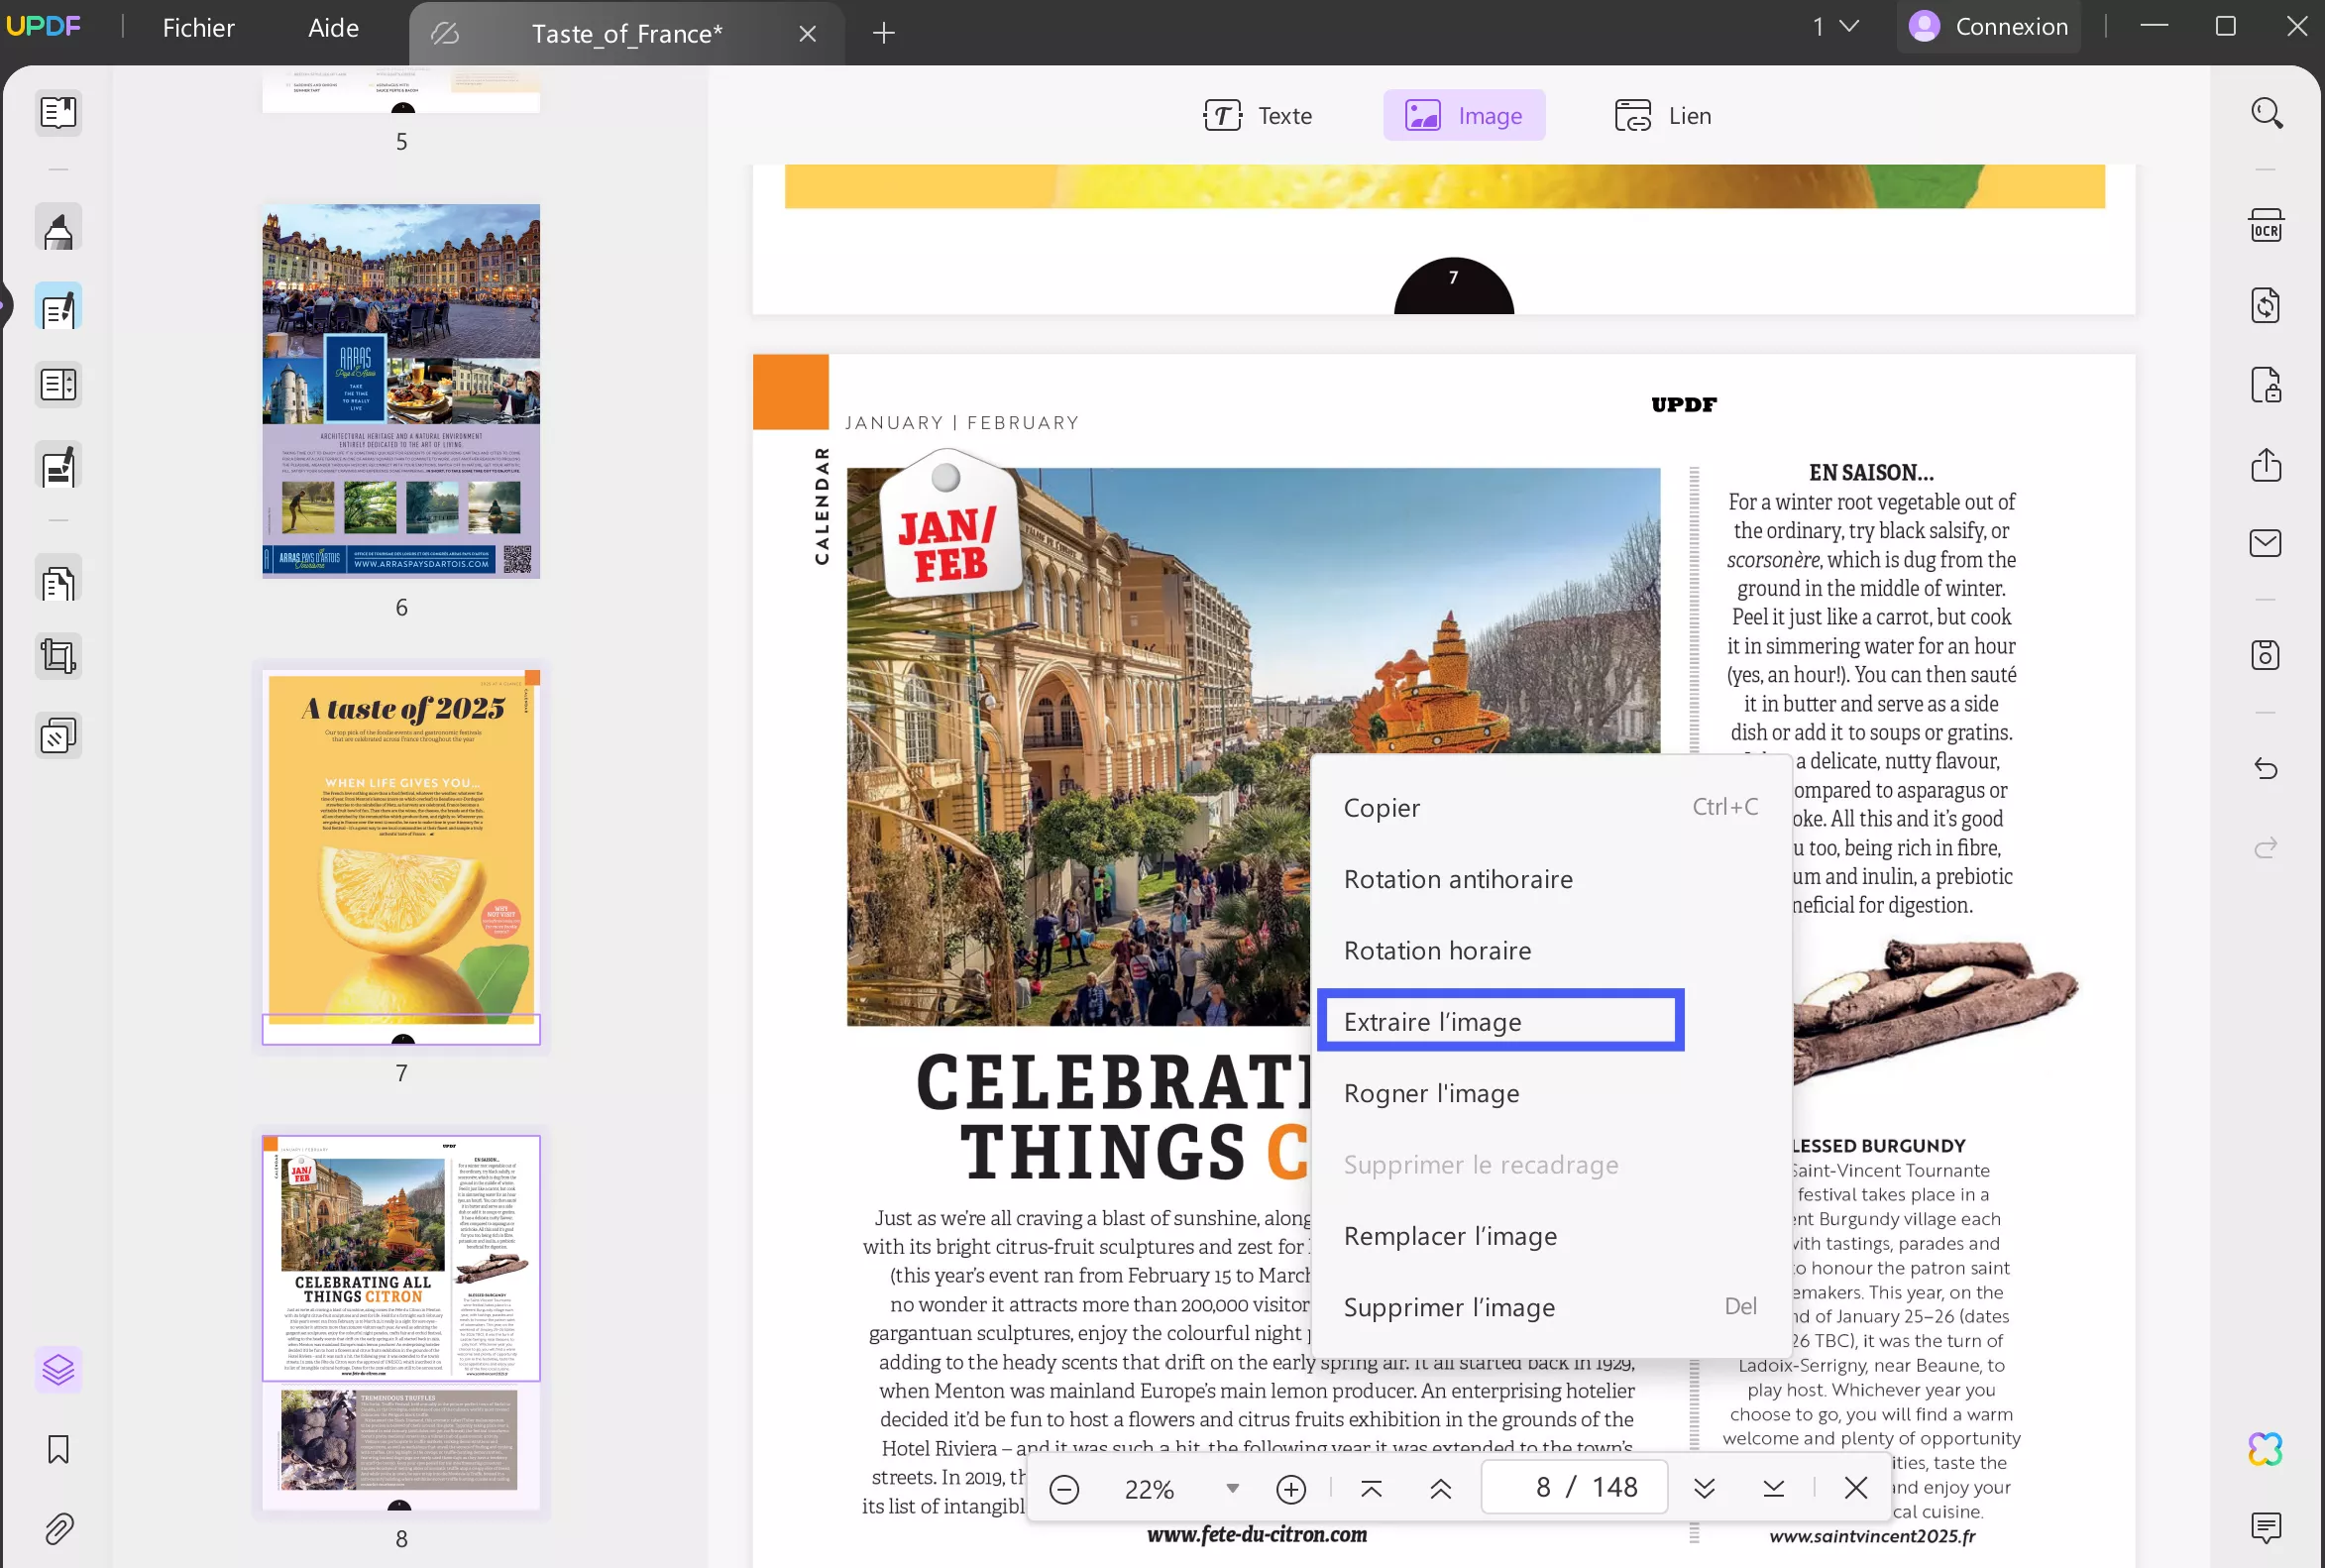2325x1568 pixels.
Task: Click the OCR icon in right sidebar
Action: tap(2265, 226)
